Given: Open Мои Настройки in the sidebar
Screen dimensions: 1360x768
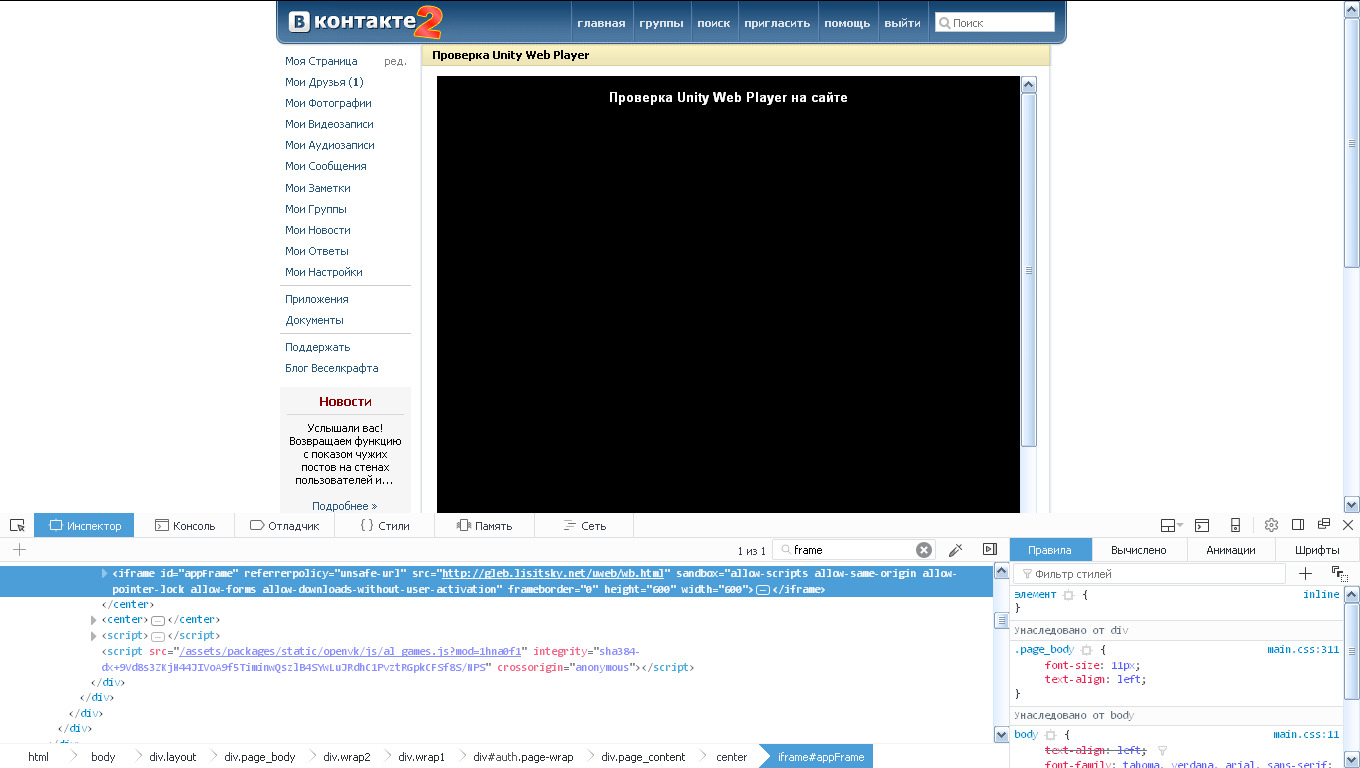Looking at the screenshot, I should (324, 272).
